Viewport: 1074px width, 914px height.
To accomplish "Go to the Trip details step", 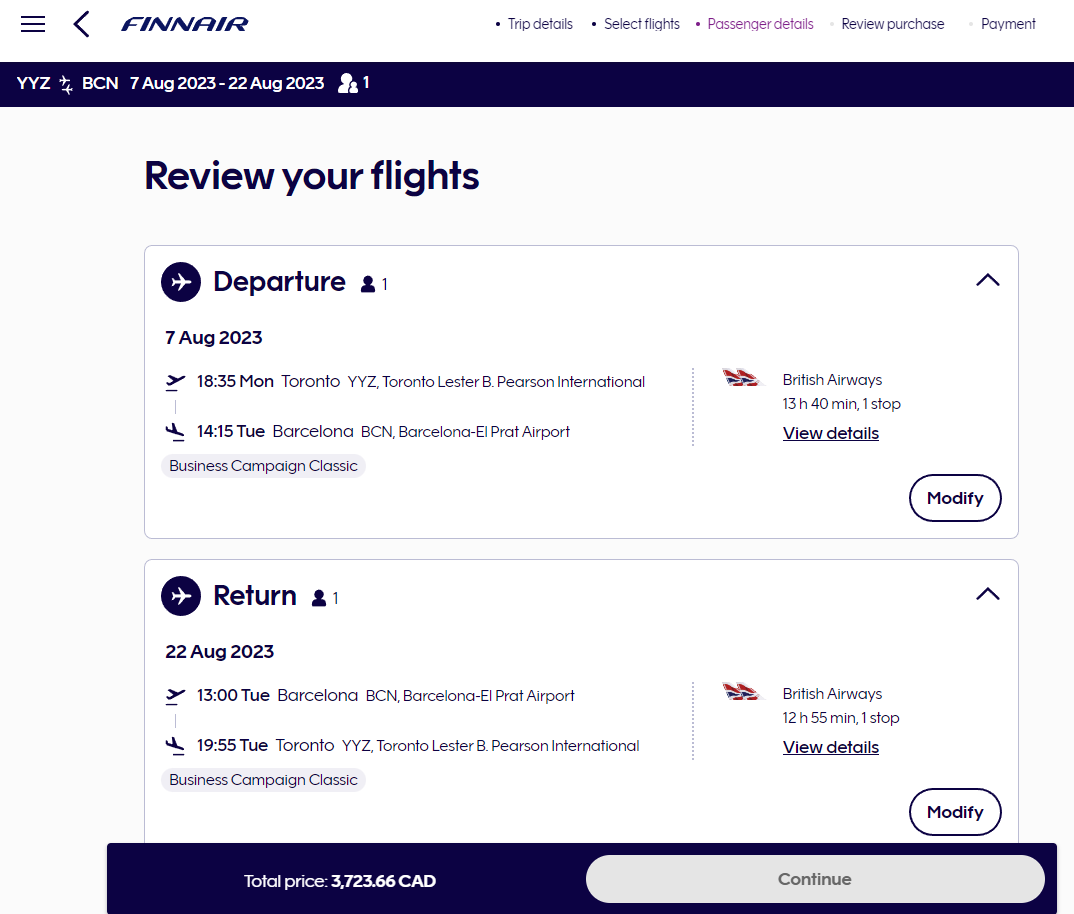I will pyautogui.click(x=540, y=24).
